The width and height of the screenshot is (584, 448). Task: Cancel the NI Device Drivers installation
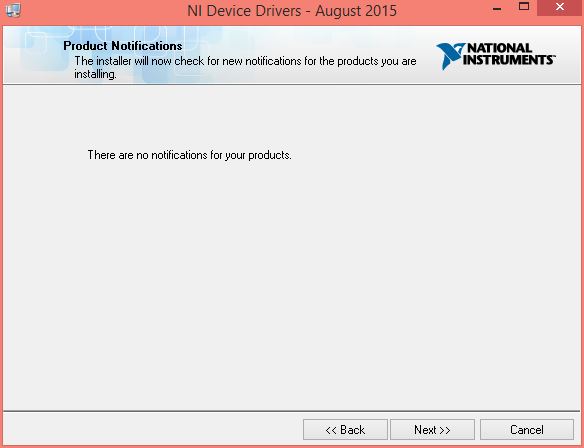point(527,430)
